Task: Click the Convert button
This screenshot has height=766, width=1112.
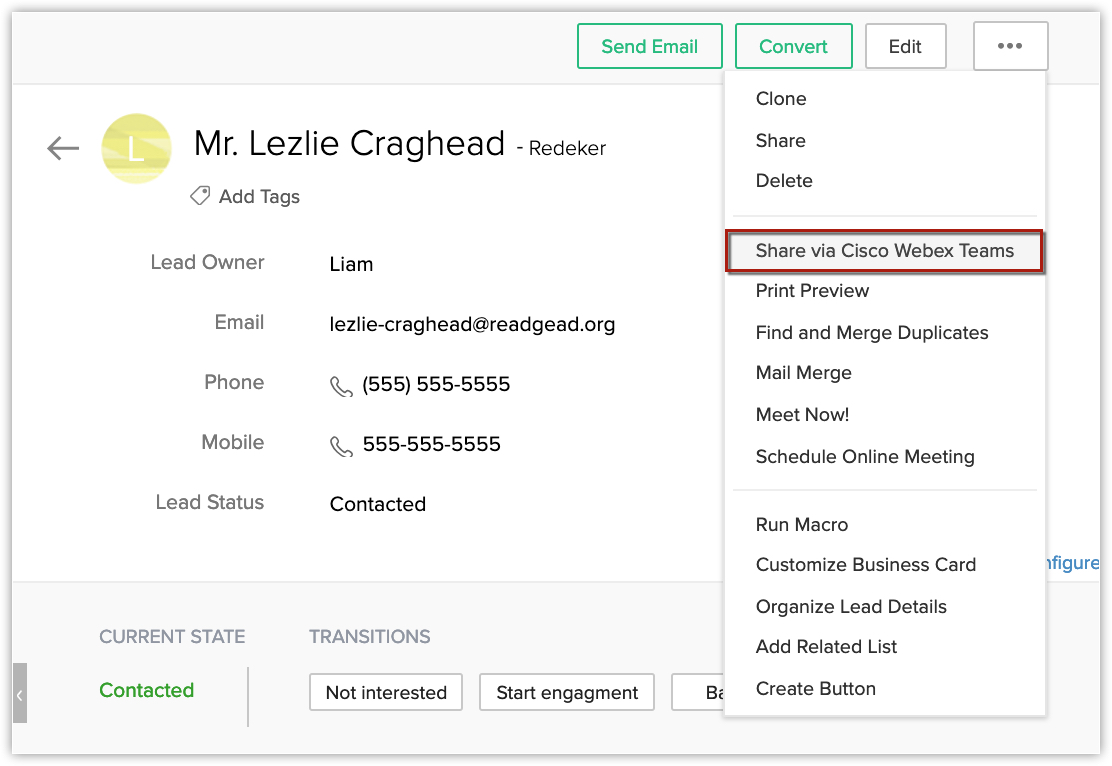Action: (793, 47)
